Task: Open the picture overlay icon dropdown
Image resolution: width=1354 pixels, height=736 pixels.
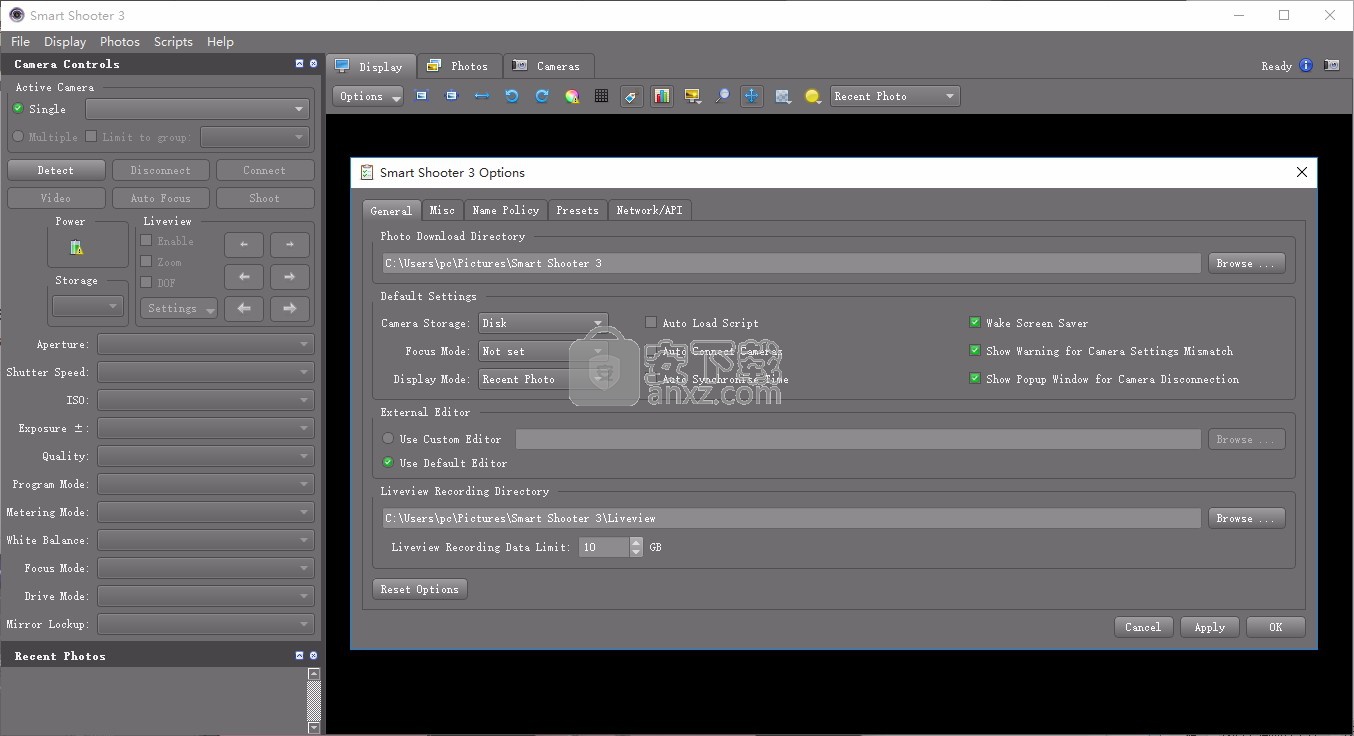Action: coord(692,96)
